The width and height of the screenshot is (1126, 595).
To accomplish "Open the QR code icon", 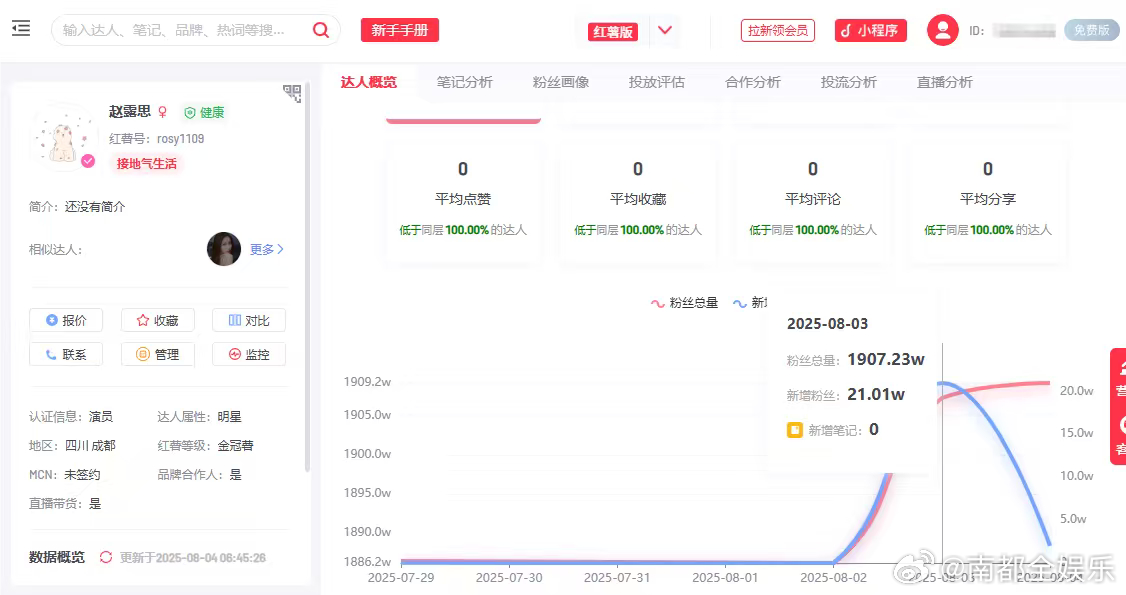I will pyautogui.click(x=292, y=93).
